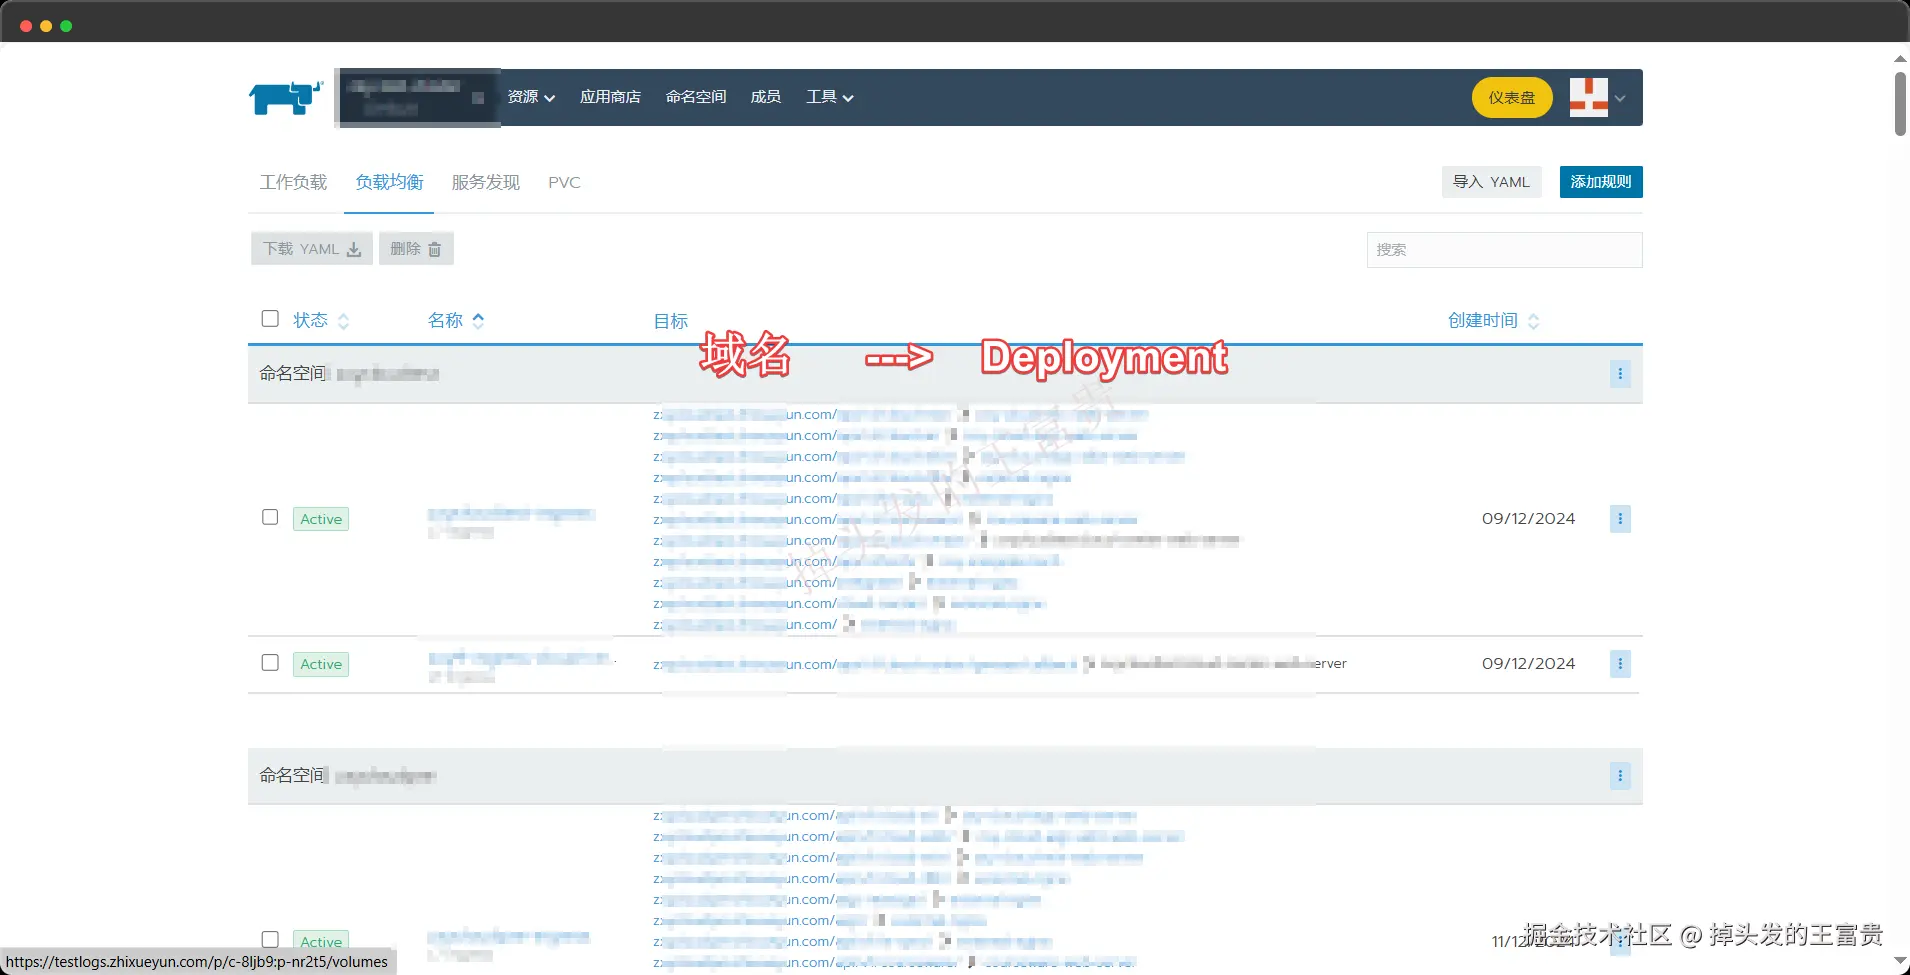
Task: Switch to the 工作负载 tab
Action: 293,182
